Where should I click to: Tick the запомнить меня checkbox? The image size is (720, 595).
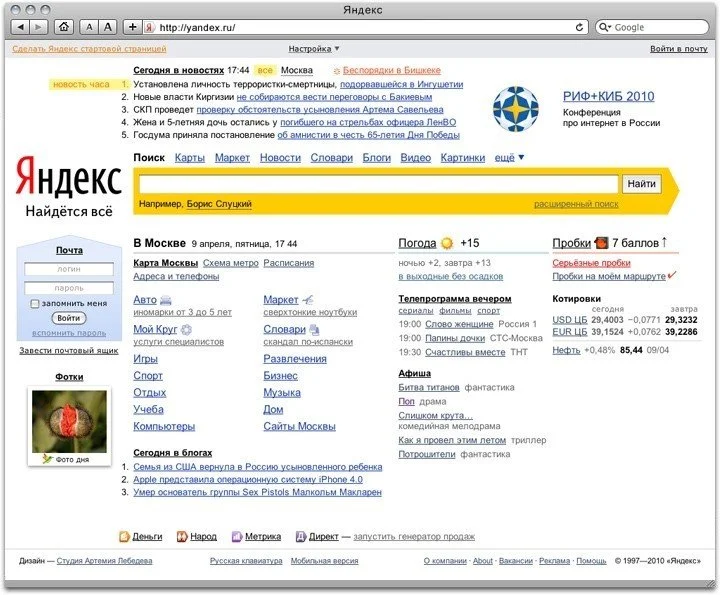(34, 303)
